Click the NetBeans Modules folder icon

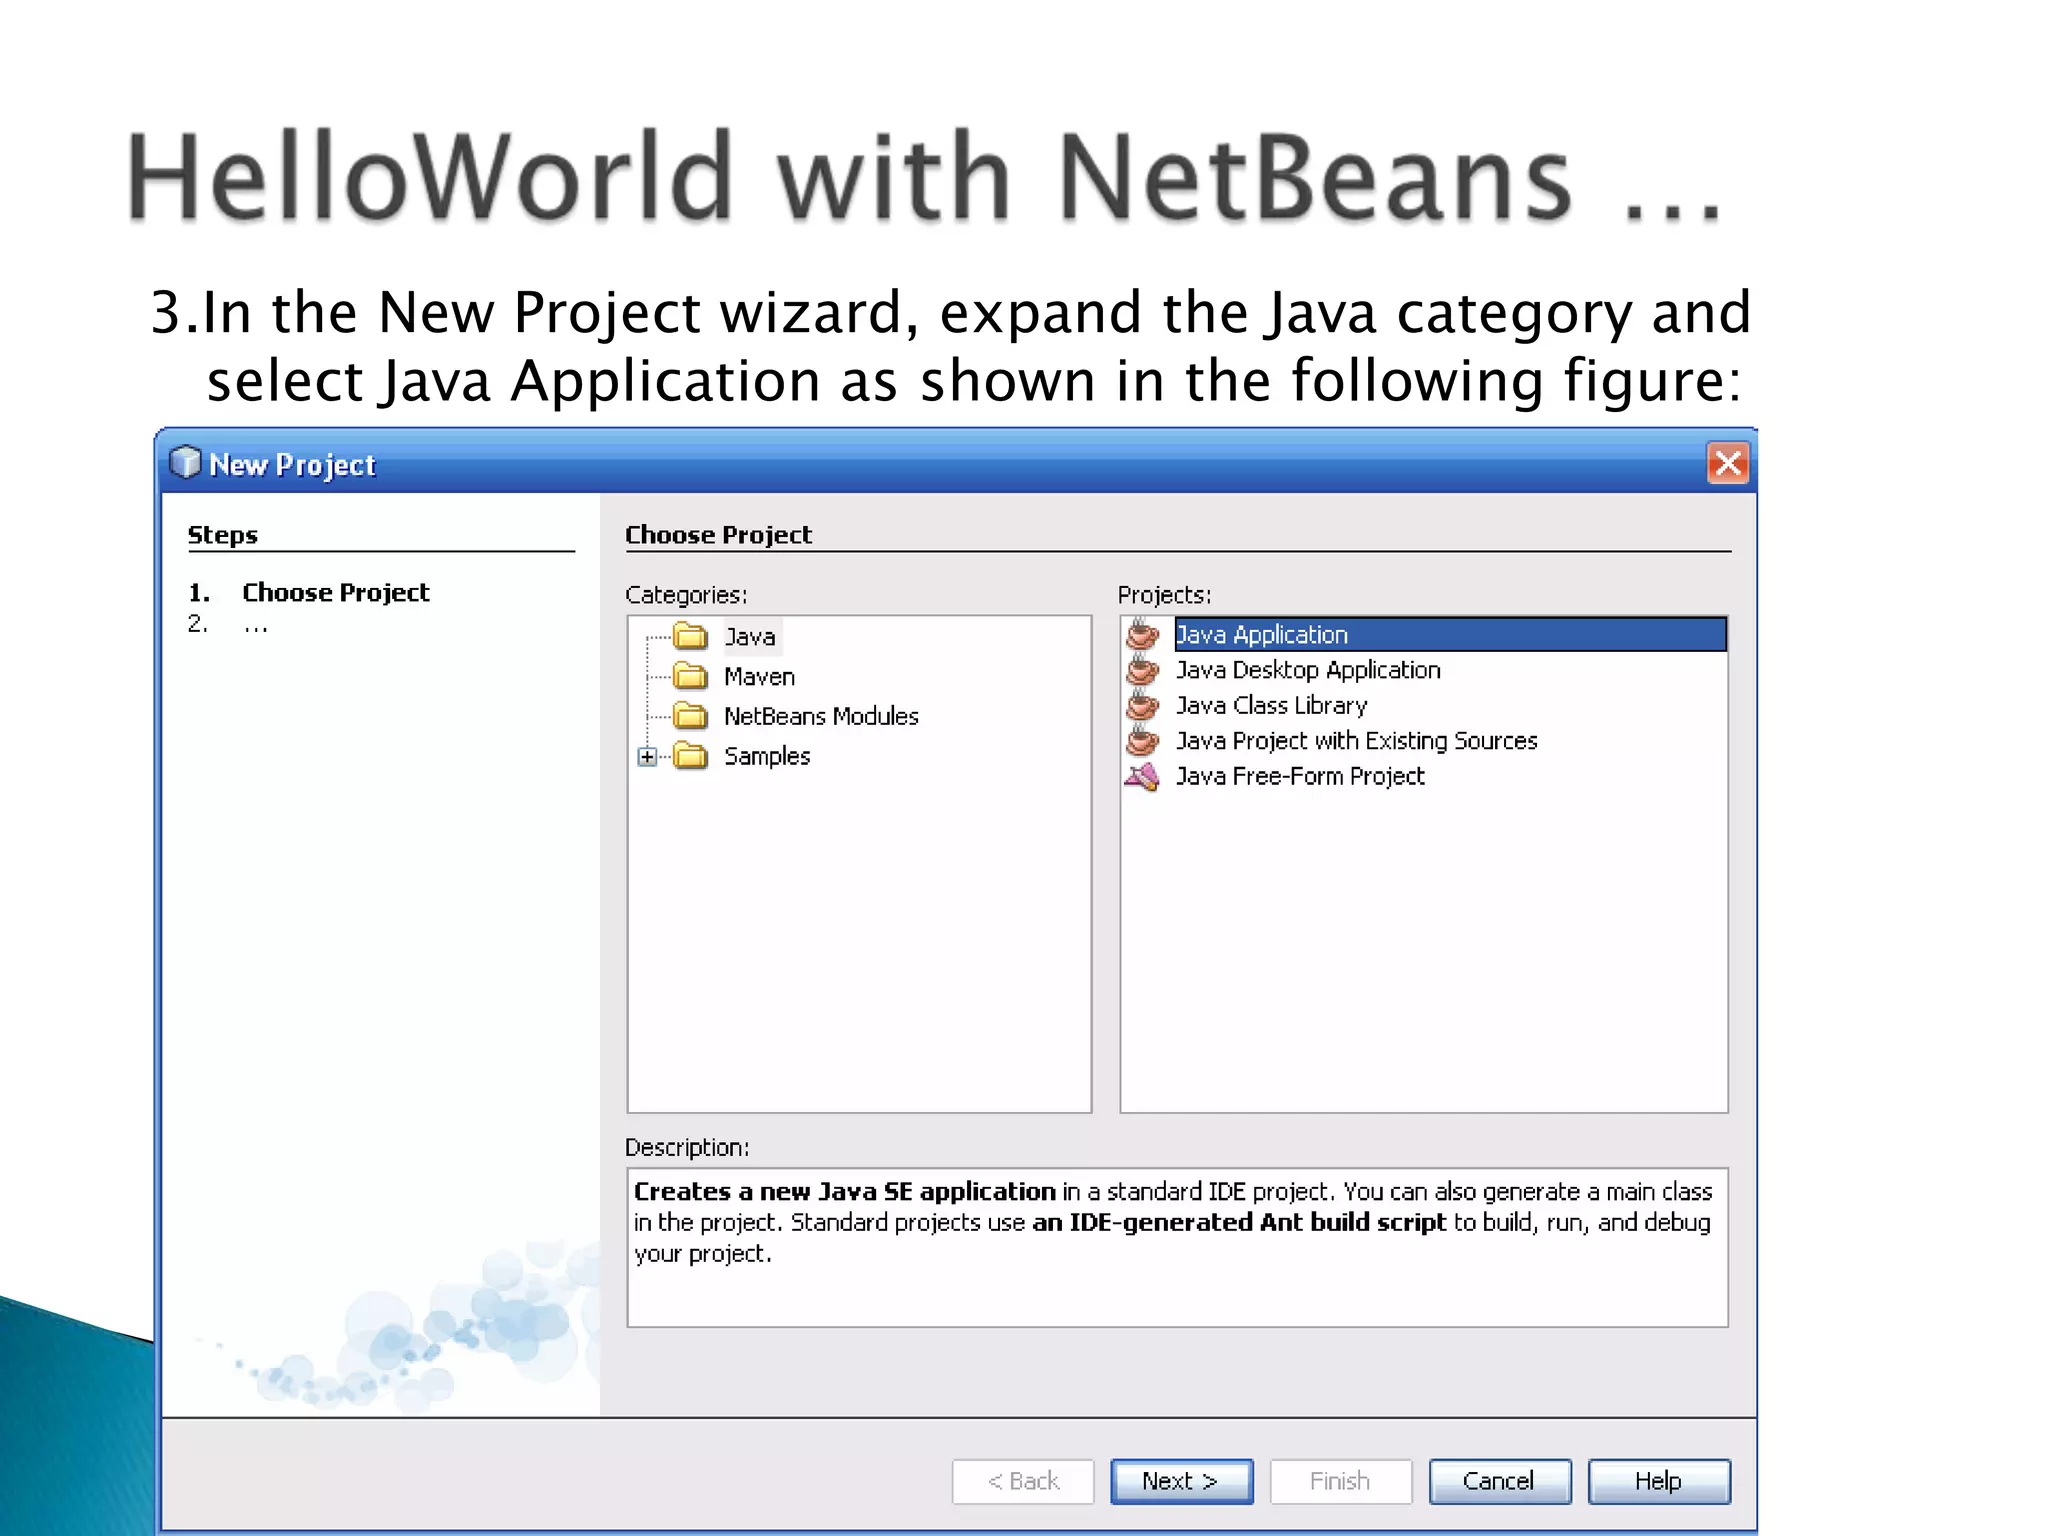coord(690,716)
